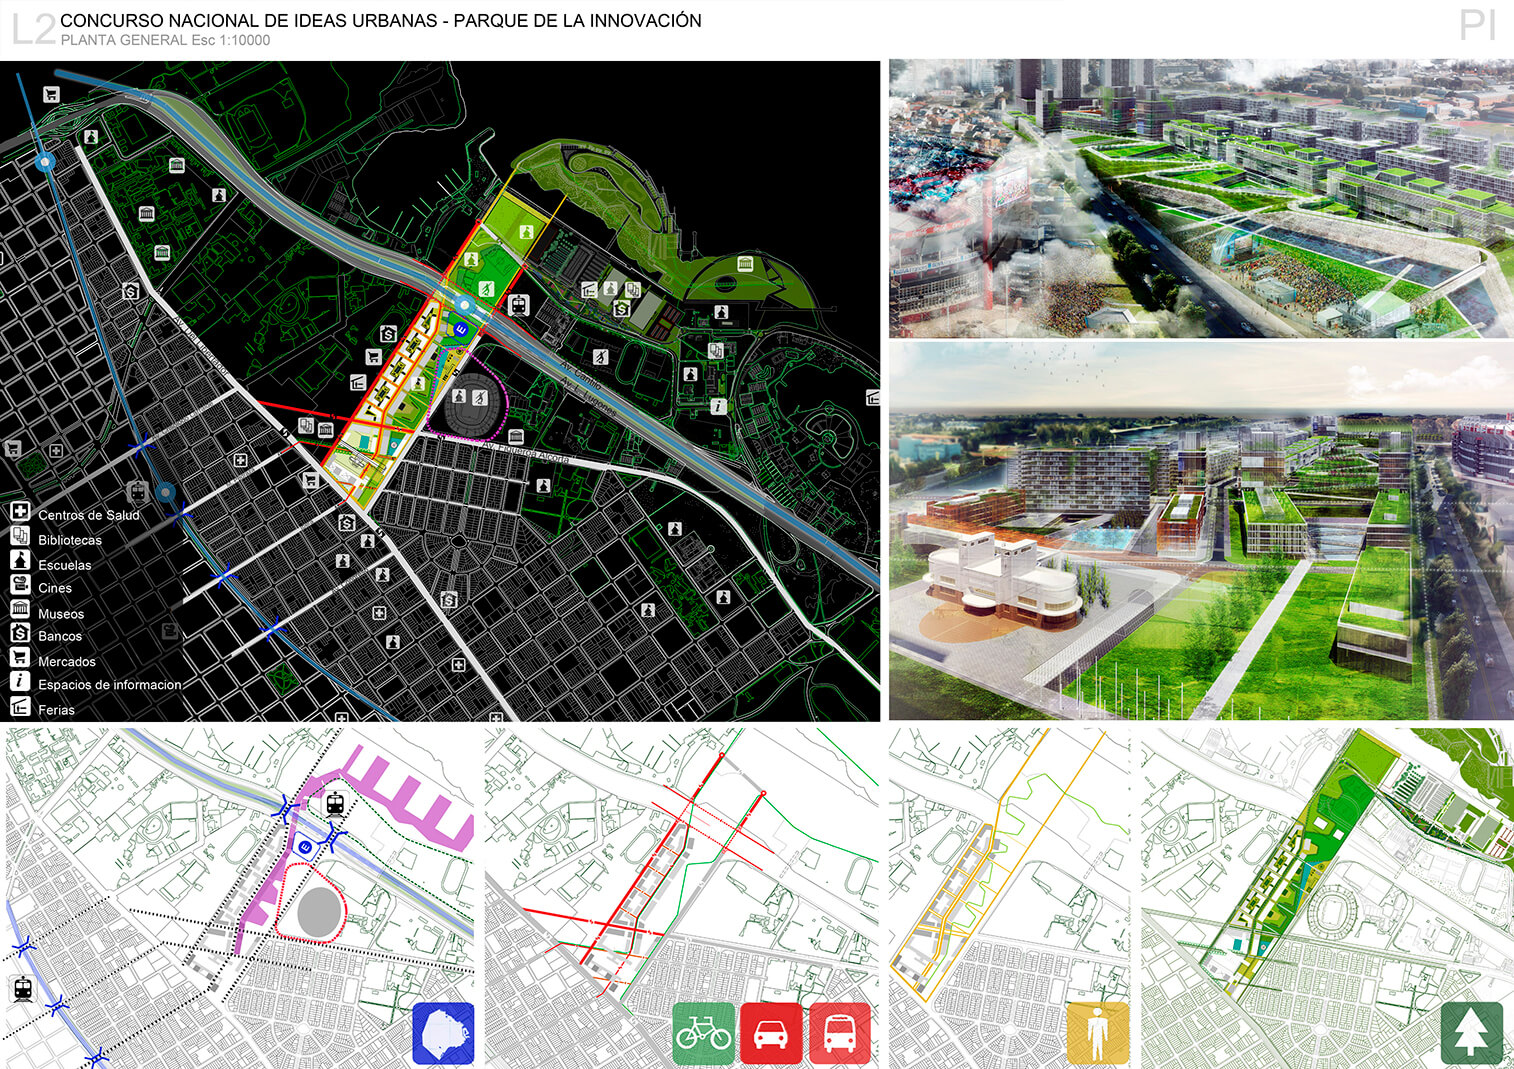Click the stadium on the main map
The width and height of the screenshot is (1514, 1069).
[470, 404]
